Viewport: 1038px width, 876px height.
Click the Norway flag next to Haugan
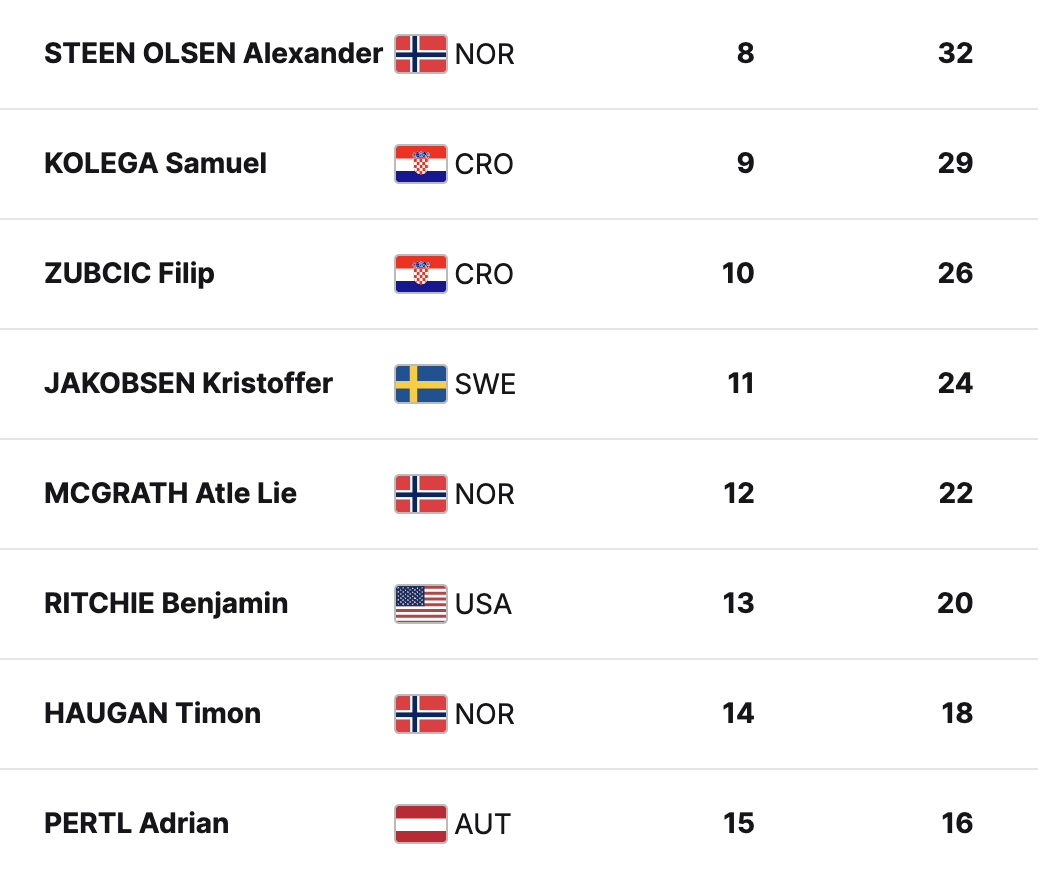(420, 714)
